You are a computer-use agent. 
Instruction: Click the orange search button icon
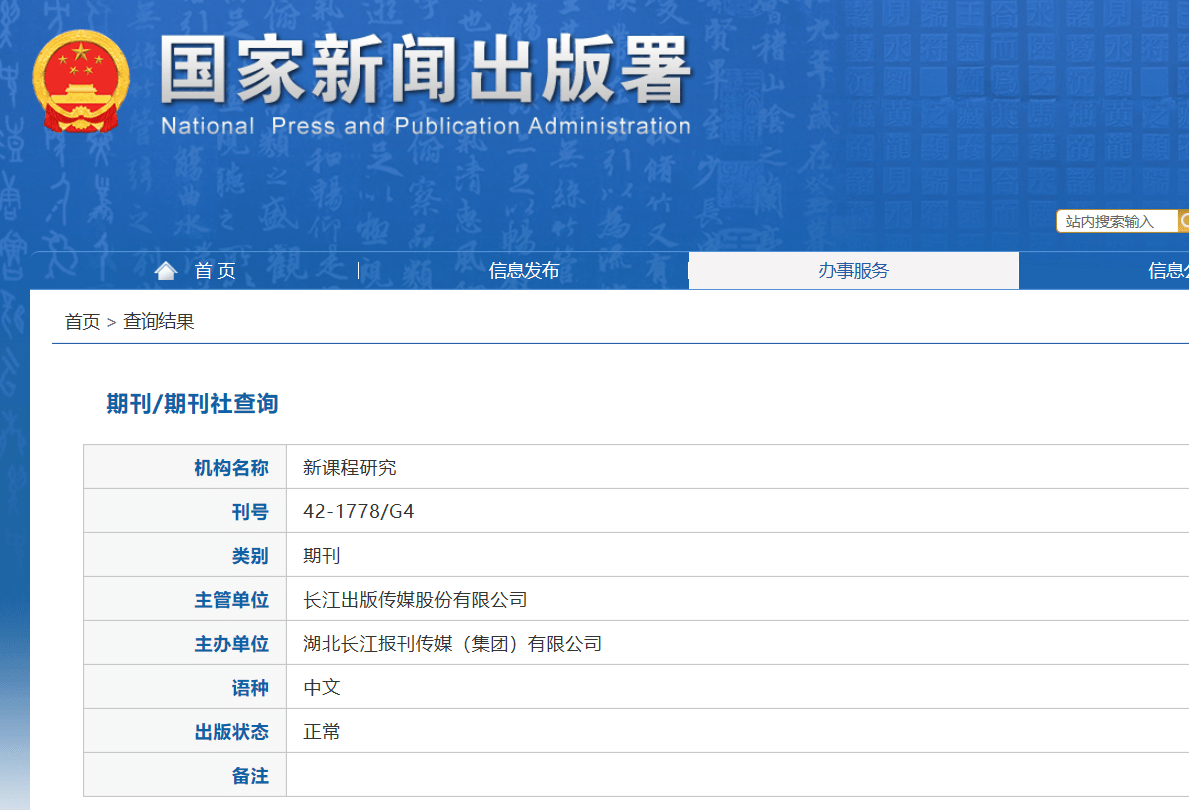click(x=1184, y=221)
